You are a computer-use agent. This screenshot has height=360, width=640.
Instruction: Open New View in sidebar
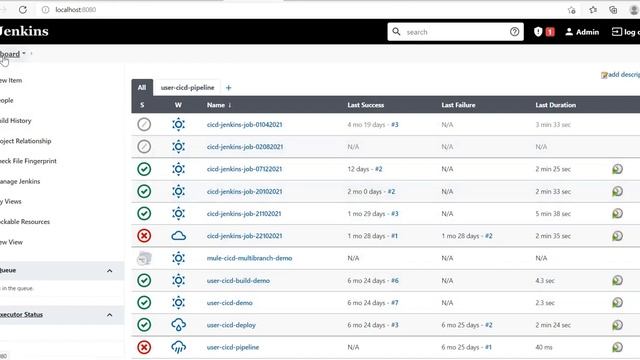[x=11, y=242]
